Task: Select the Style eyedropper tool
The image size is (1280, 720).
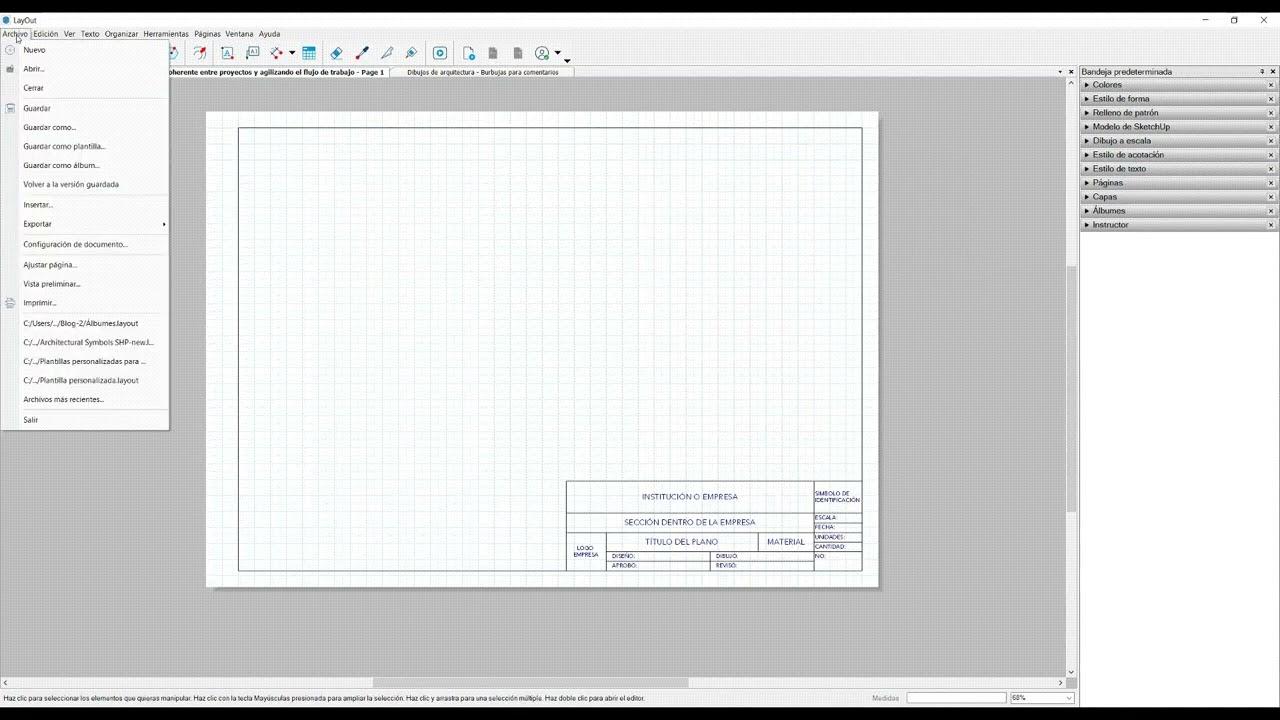Action: 362,53
